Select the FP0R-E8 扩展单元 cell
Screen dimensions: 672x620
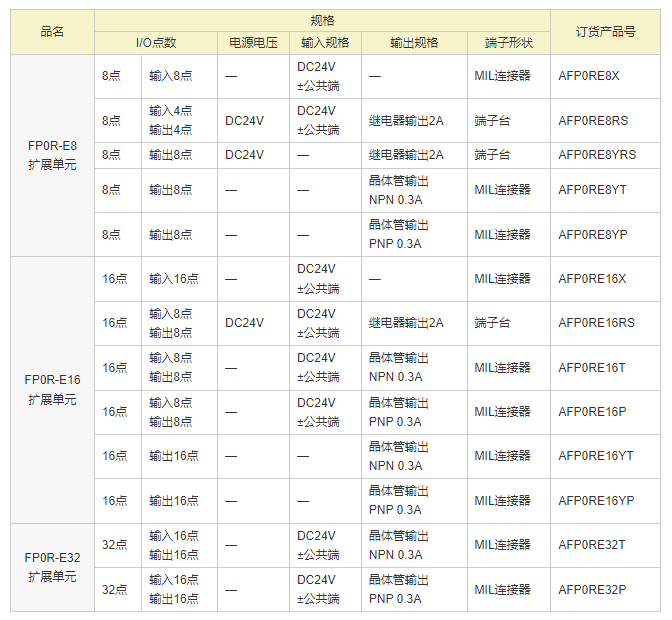[52, 155]
